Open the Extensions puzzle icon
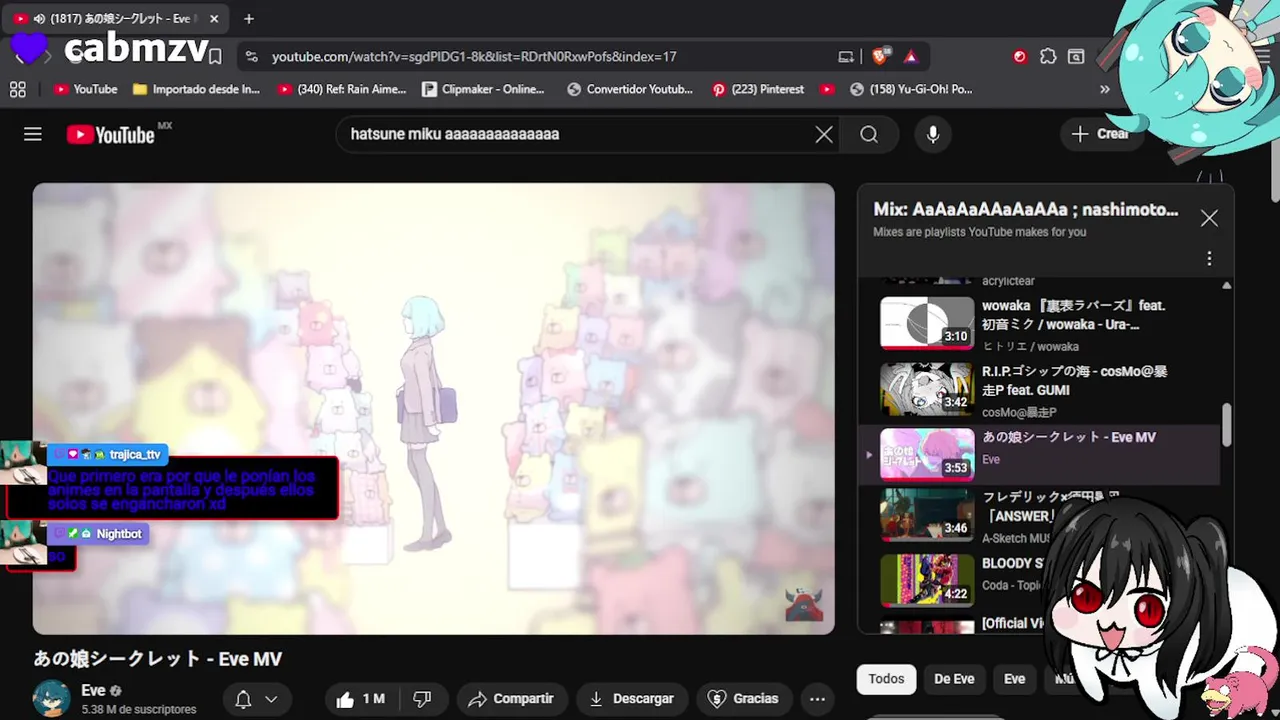 [1048, 57]
